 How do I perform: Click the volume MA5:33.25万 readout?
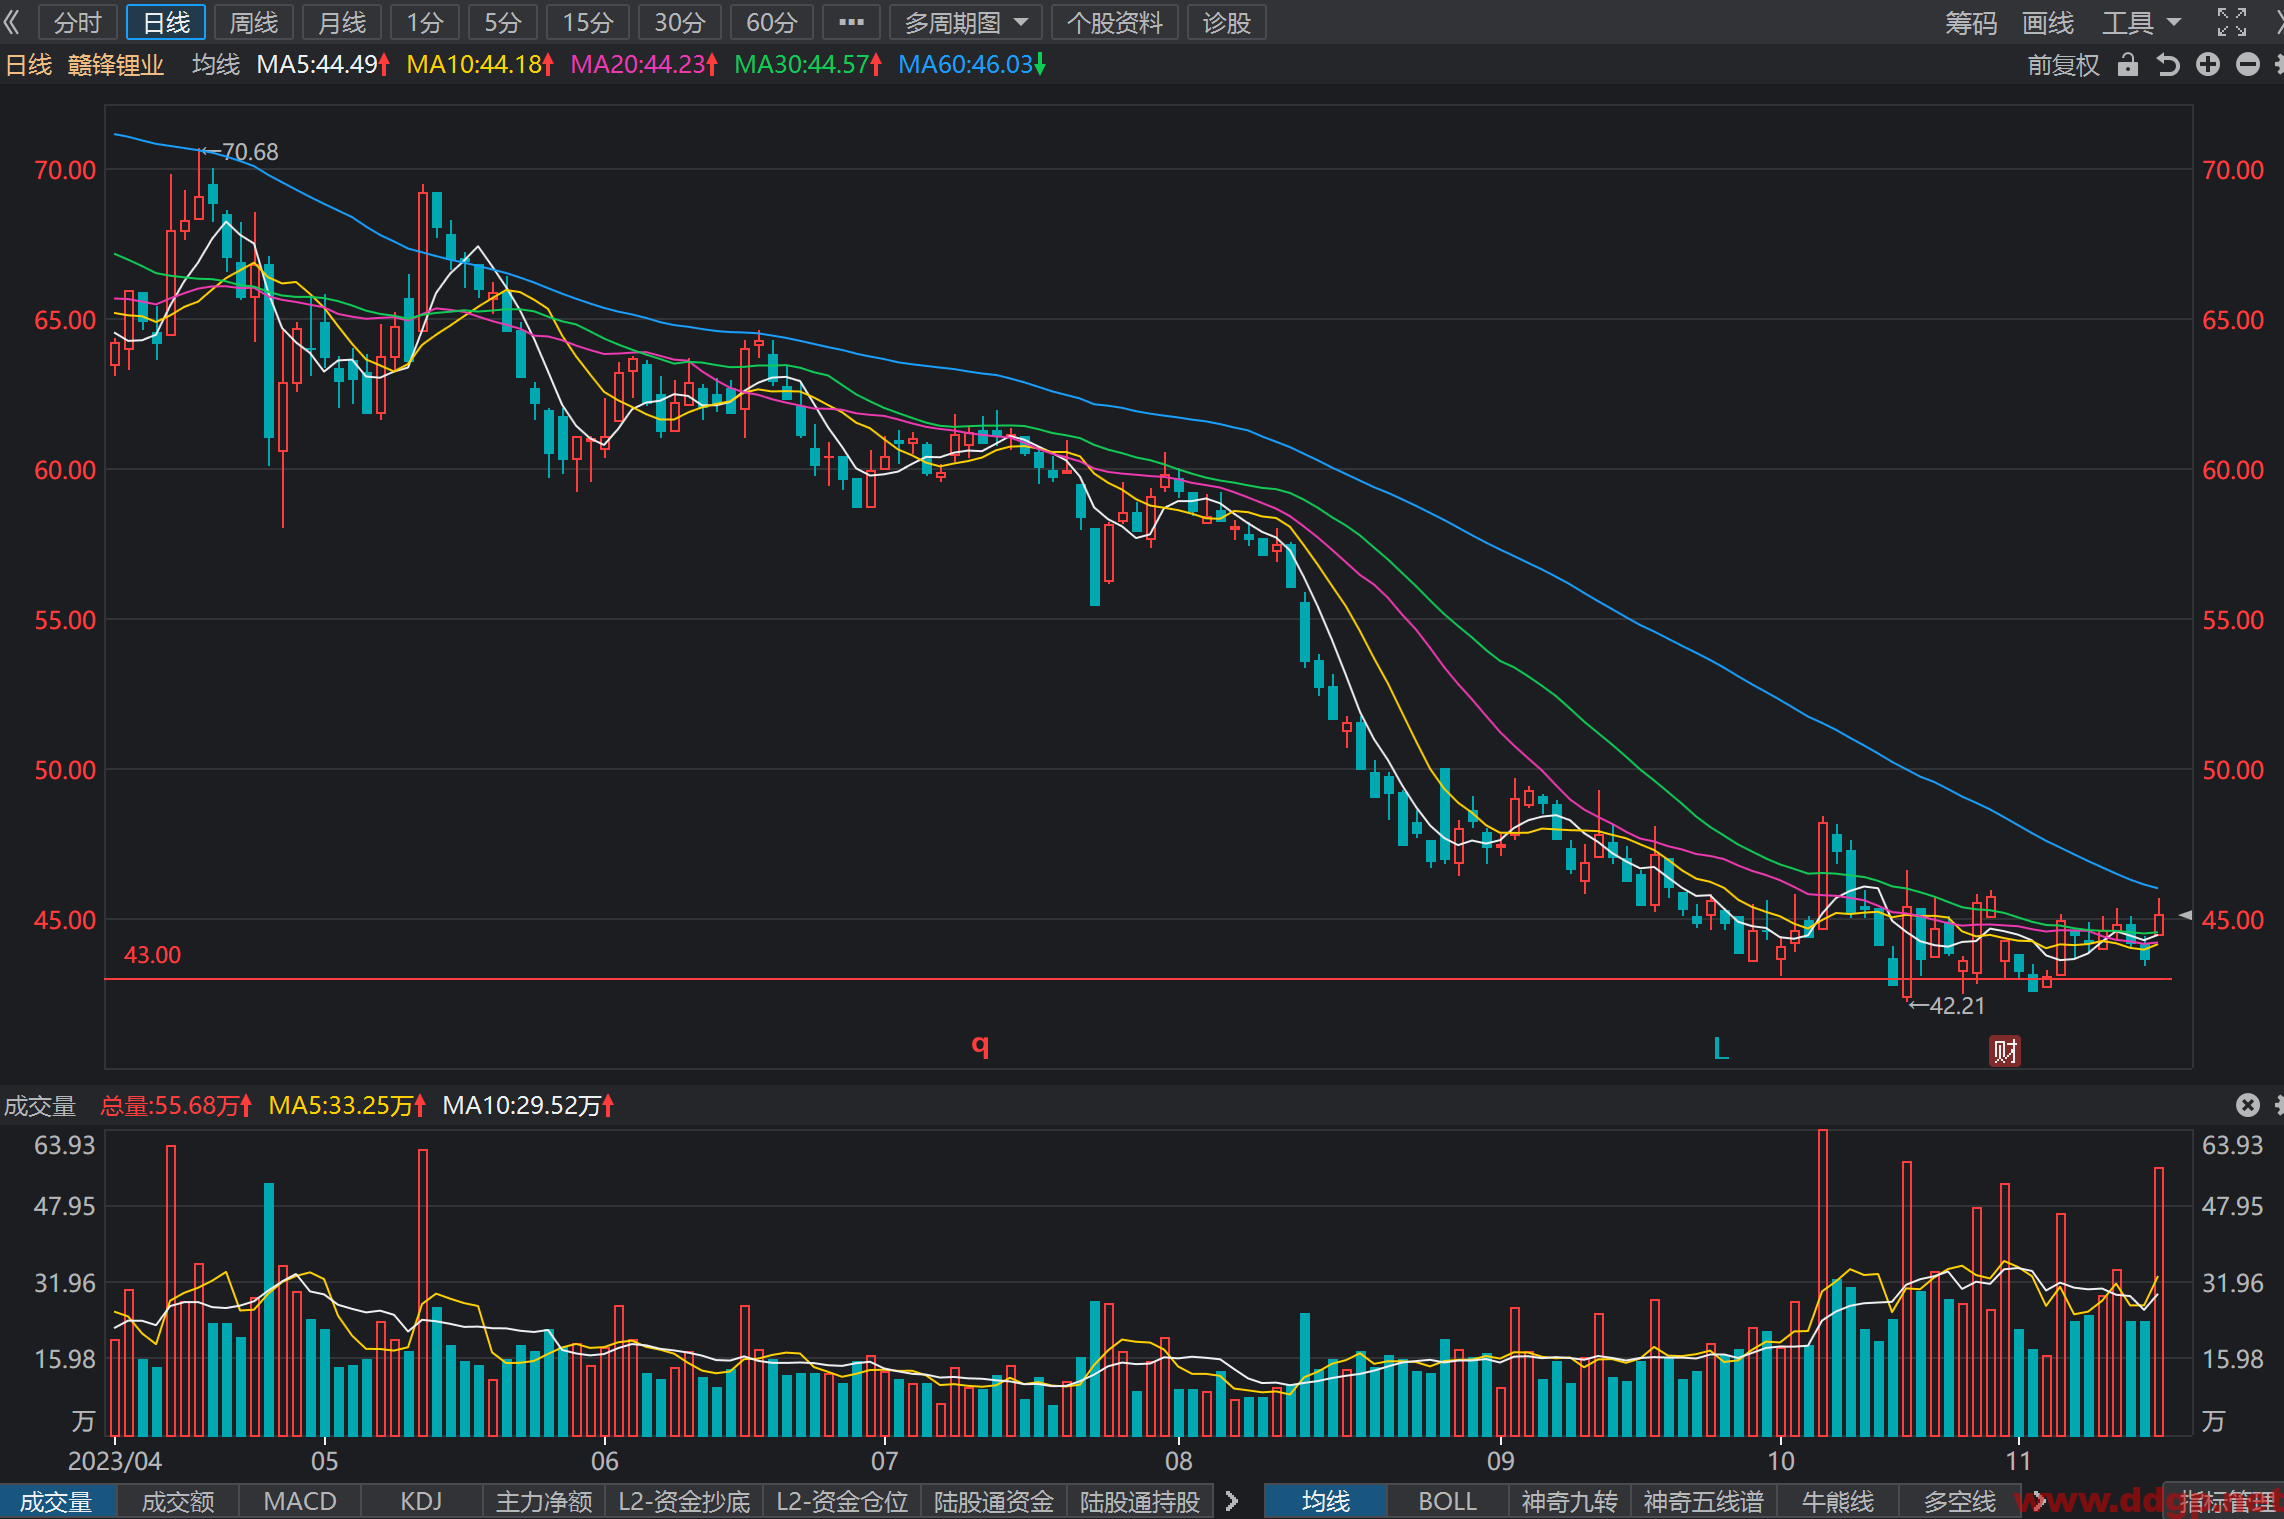click(348, 1106)
